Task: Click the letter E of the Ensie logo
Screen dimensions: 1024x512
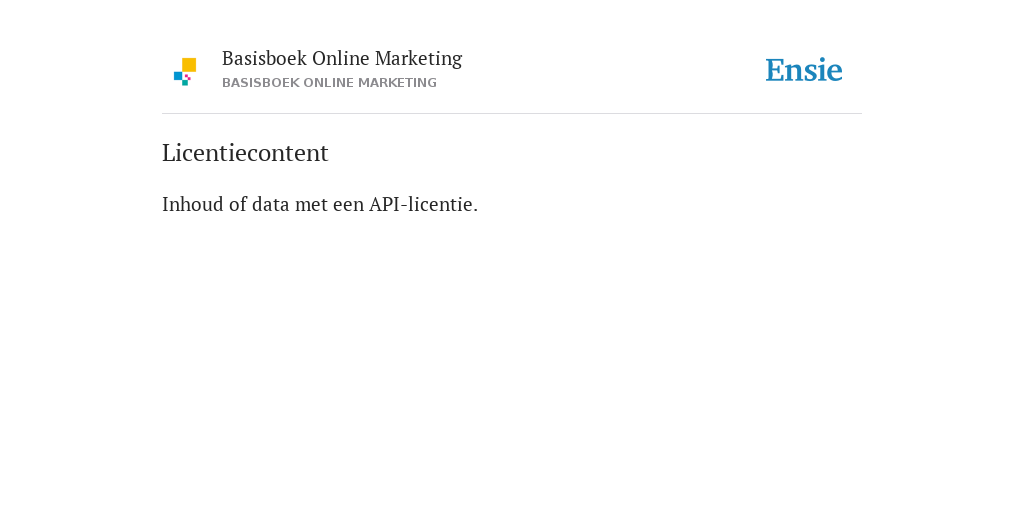Action: click(775, 71)
